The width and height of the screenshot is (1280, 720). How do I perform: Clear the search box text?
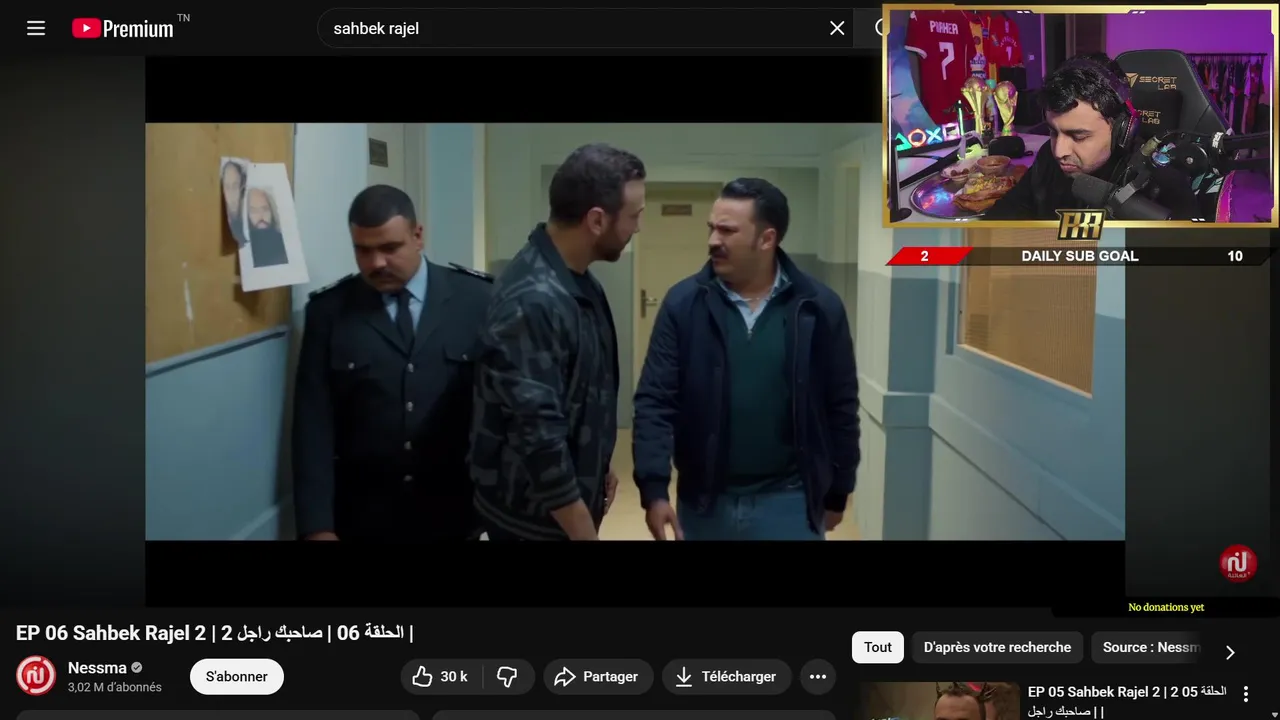(837, 28)
